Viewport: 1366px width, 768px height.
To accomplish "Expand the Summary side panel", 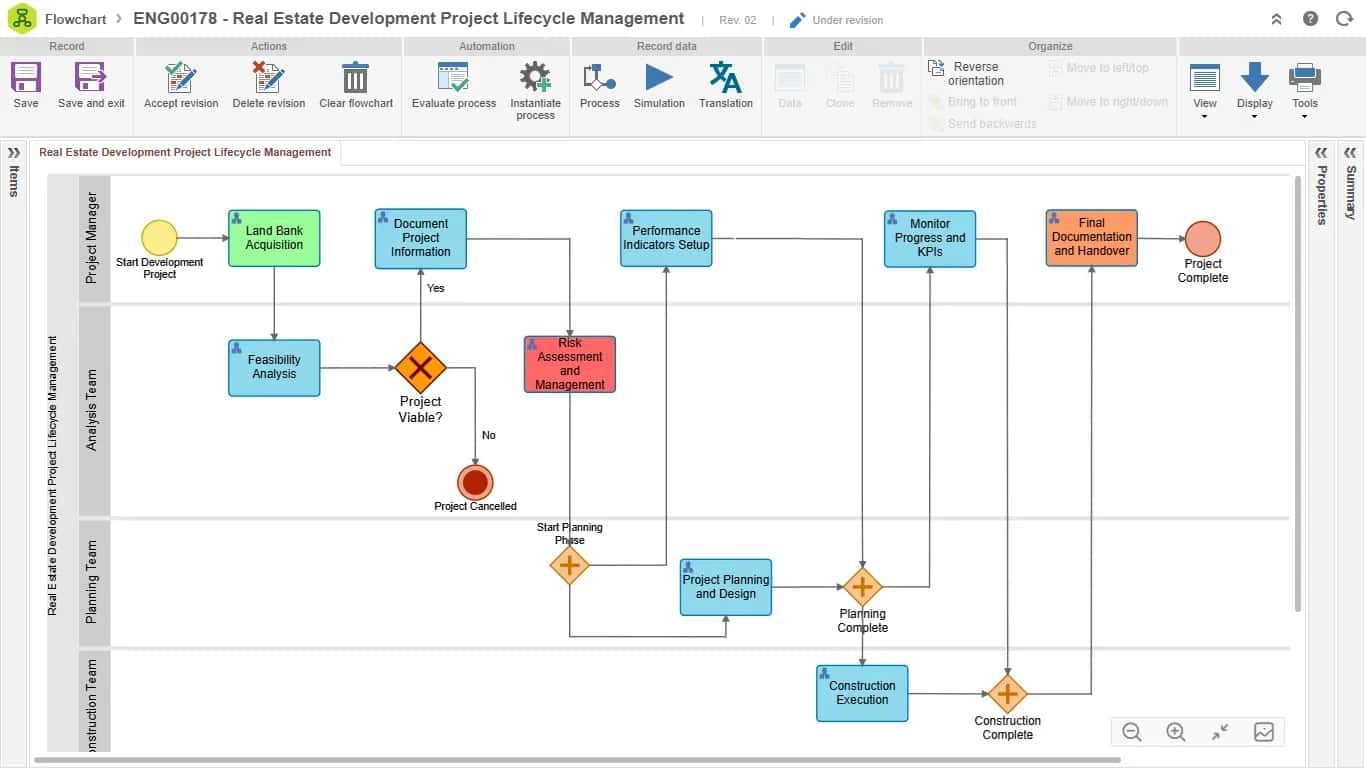I will (1350, 153).
